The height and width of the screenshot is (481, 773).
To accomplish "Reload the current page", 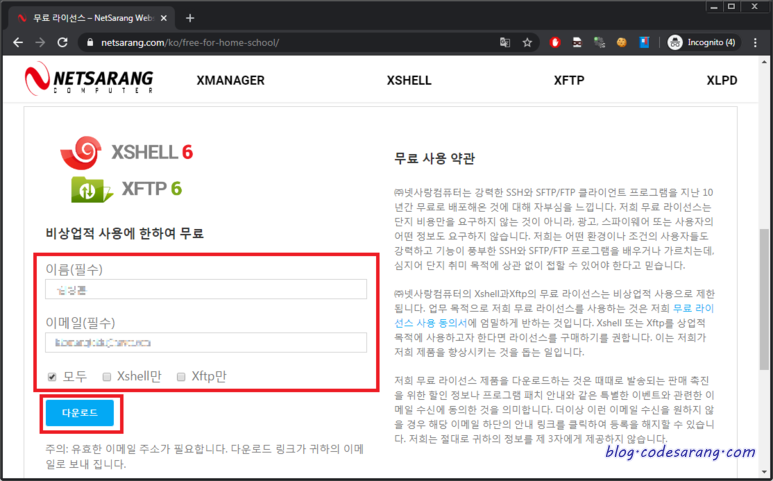I will [62, 43].
